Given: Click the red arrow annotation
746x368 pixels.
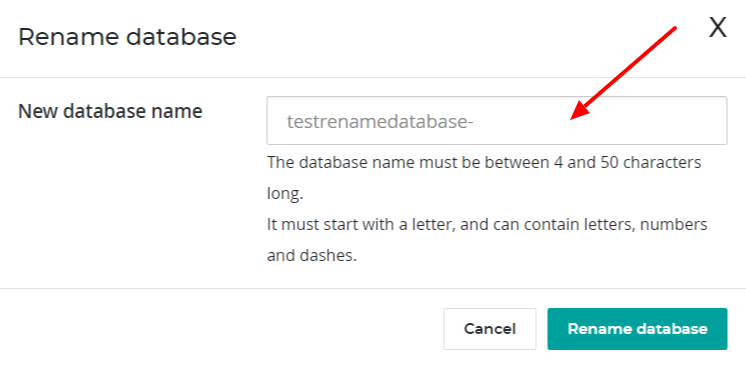Looking at the screenshot, I should (x=623, y=73).
